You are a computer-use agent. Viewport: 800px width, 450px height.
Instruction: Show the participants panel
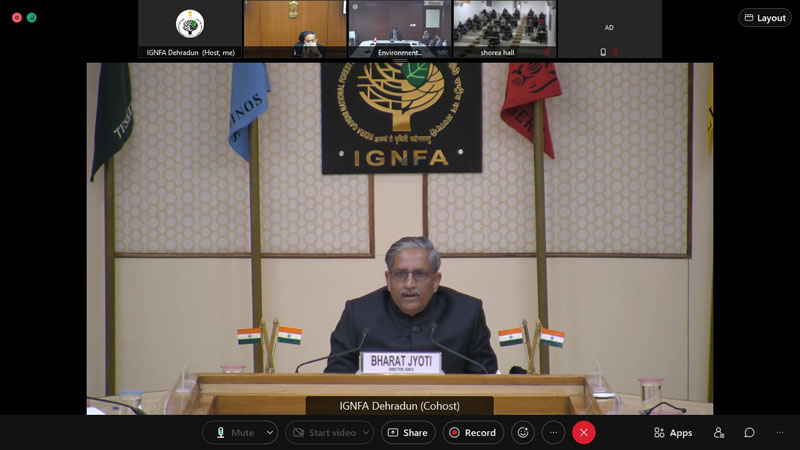[x=719, y=433]
